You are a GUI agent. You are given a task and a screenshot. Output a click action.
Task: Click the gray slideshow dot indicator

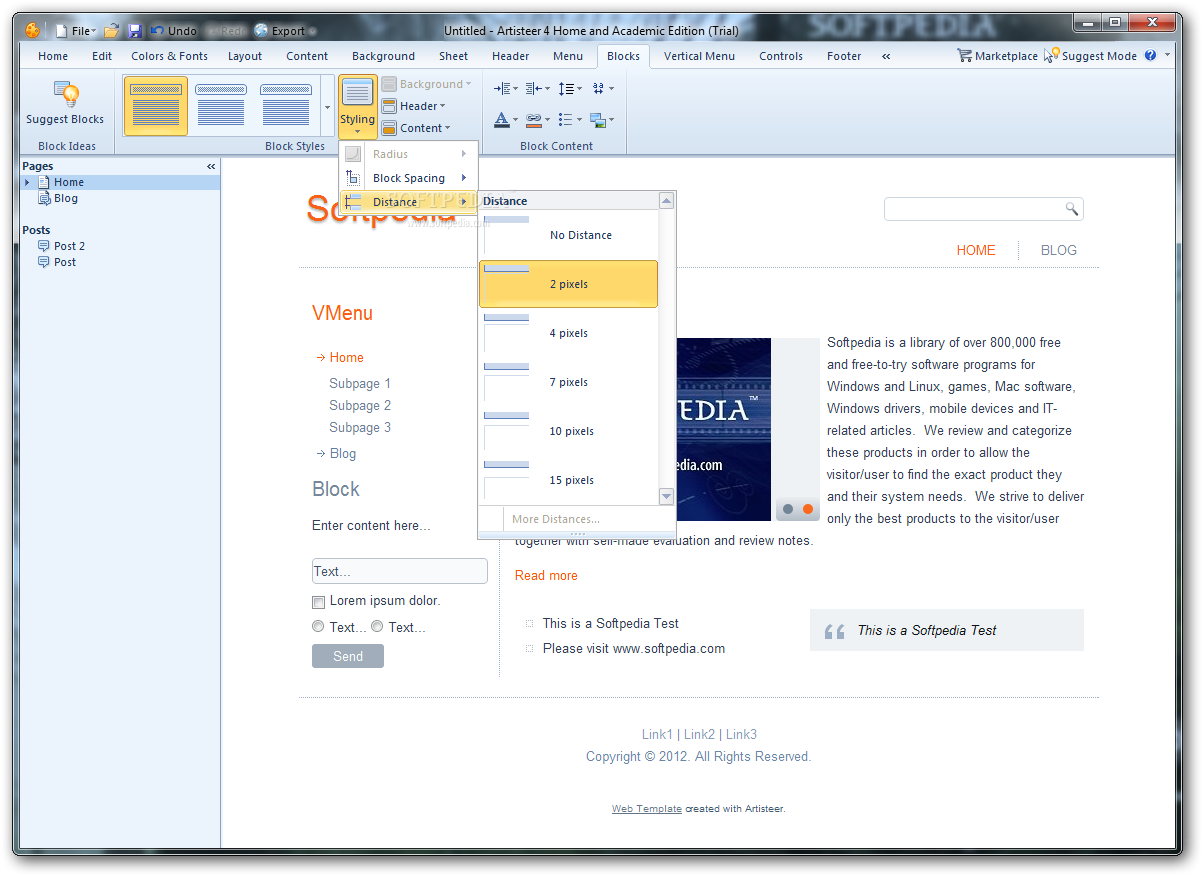[788, 509]
